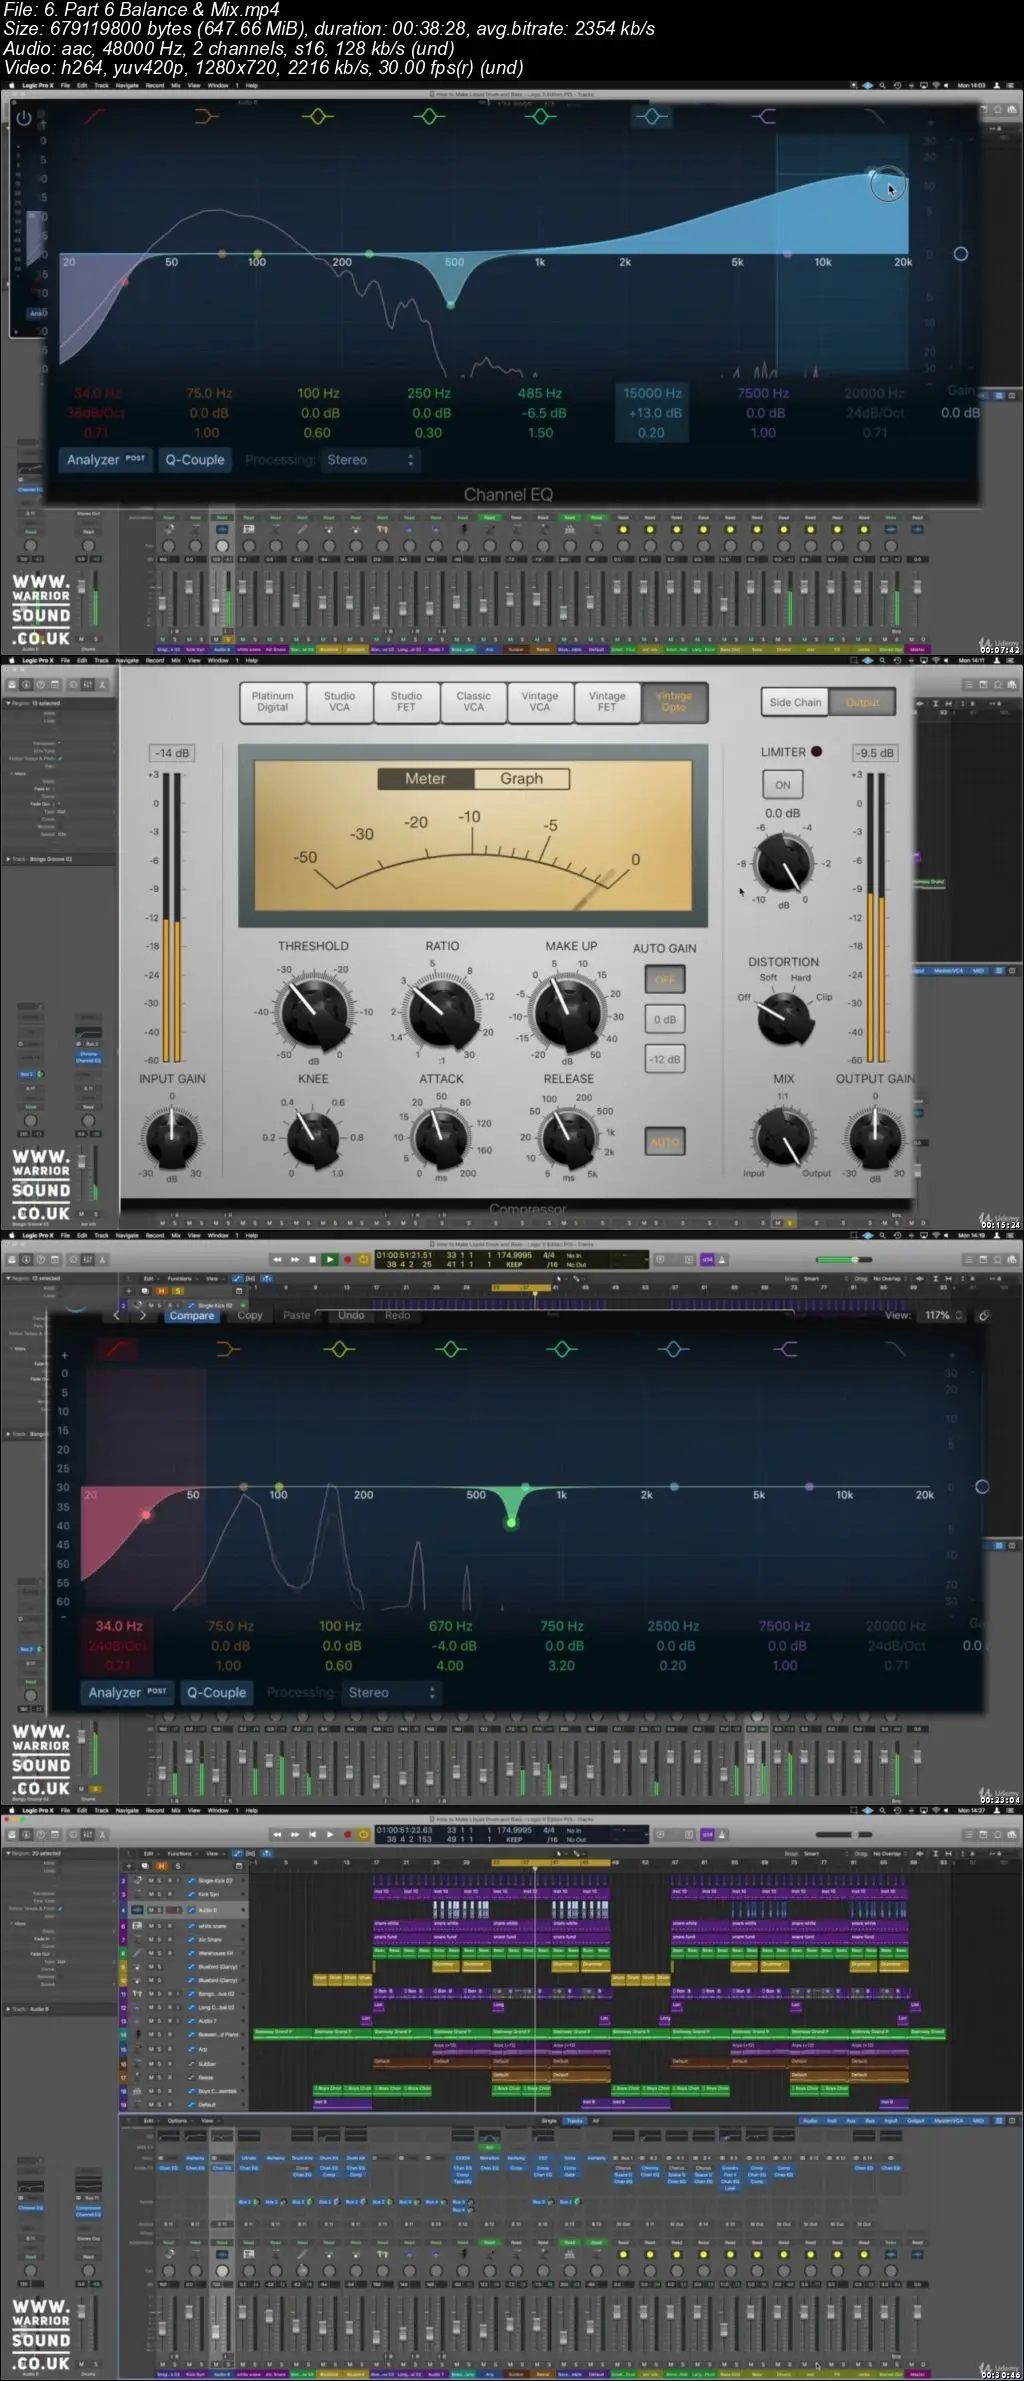1024x2381 pixels.
Task: Select the Classic VCA compressor tab
Action: pos(473,701)
